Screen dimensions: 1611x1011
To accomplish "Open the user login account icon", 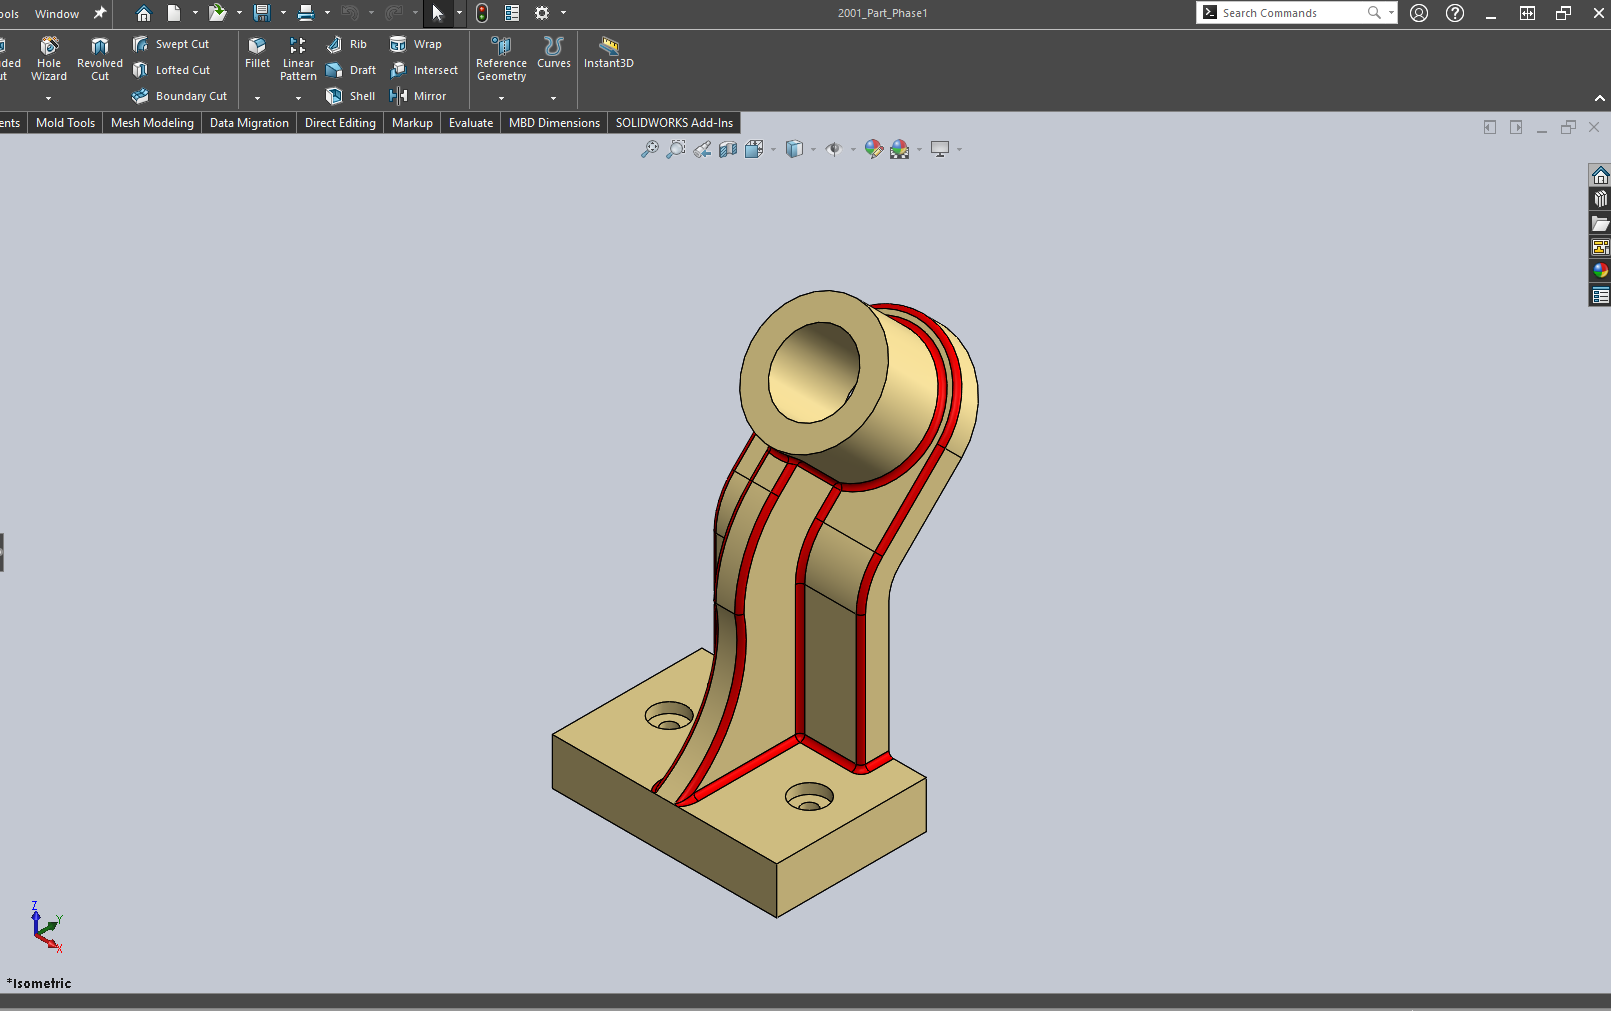I will click(x=1419, y=13).
